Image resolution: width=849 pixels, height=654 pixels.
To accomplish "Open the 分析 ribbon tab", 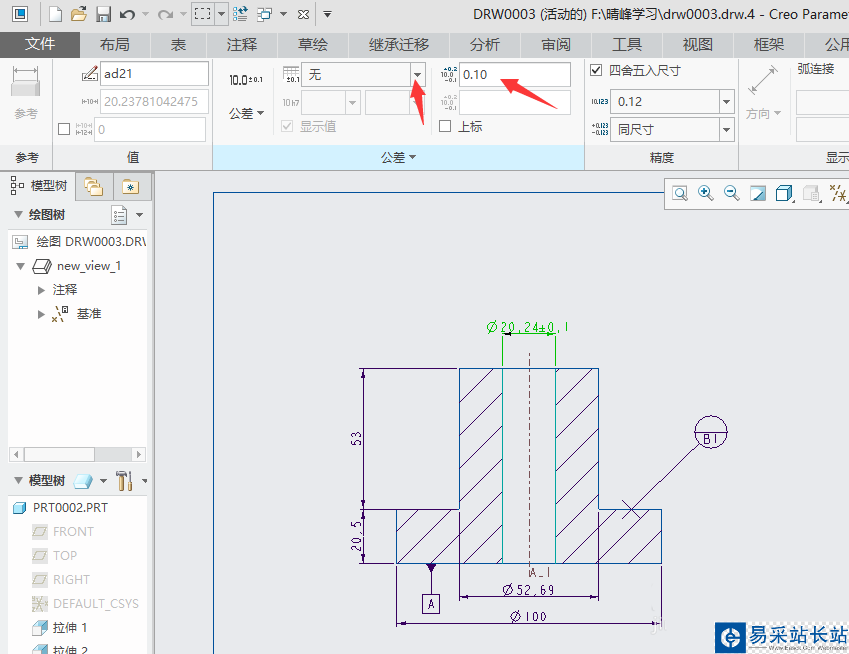I will (x=485, y=45).
